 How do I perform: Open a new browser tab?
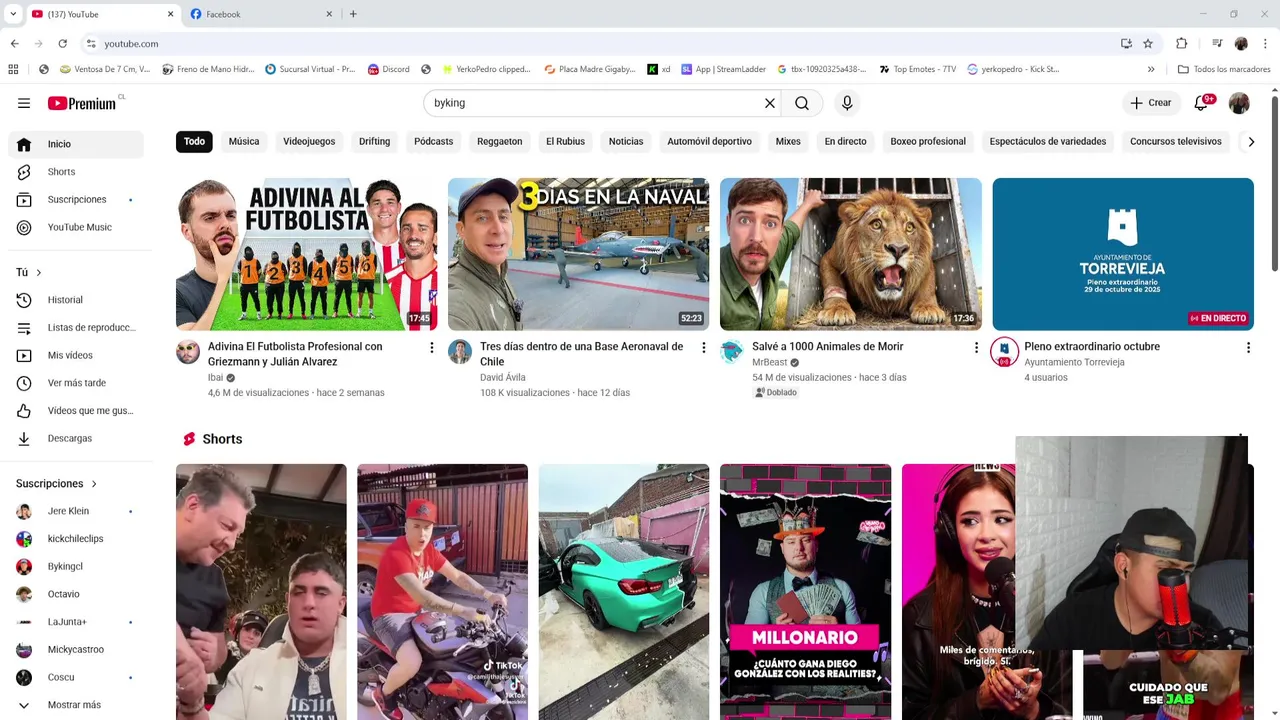tap(353, 14)
